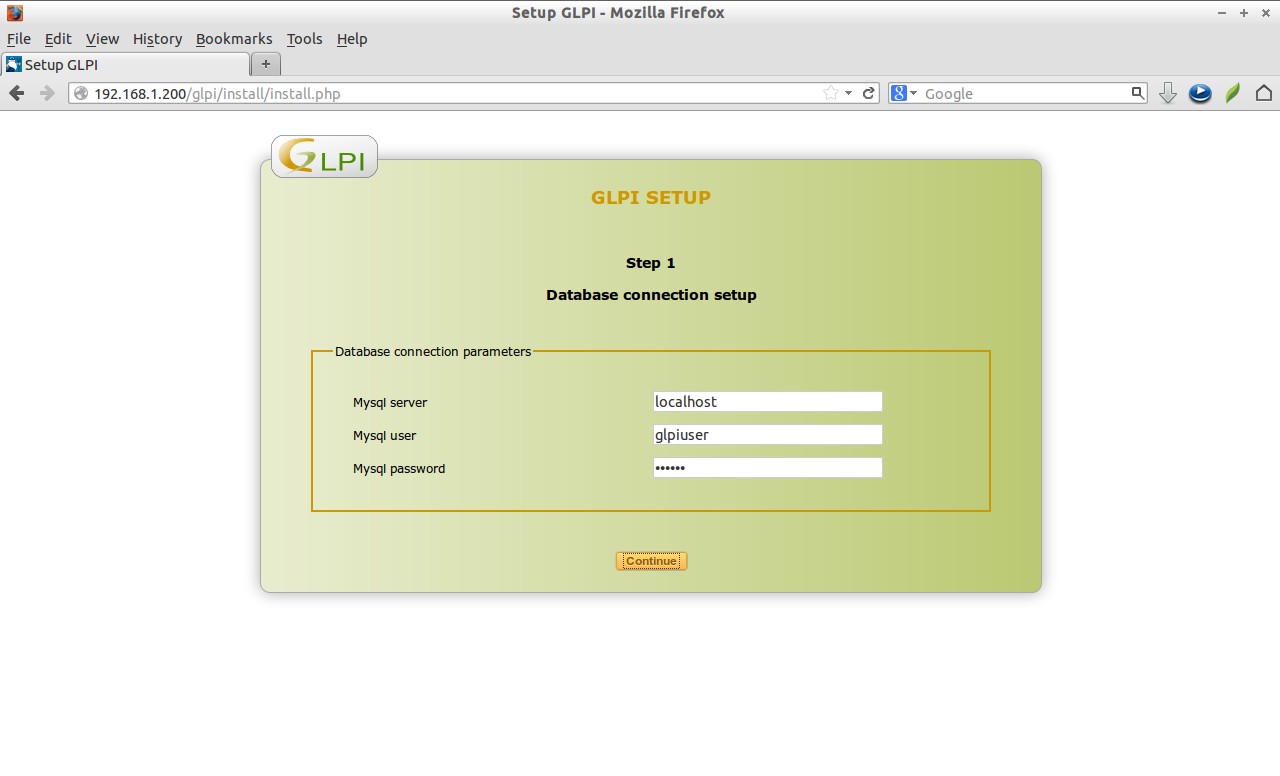Focus the Mysql server input field
The image size is (1280, 776).
coord(767,401)
